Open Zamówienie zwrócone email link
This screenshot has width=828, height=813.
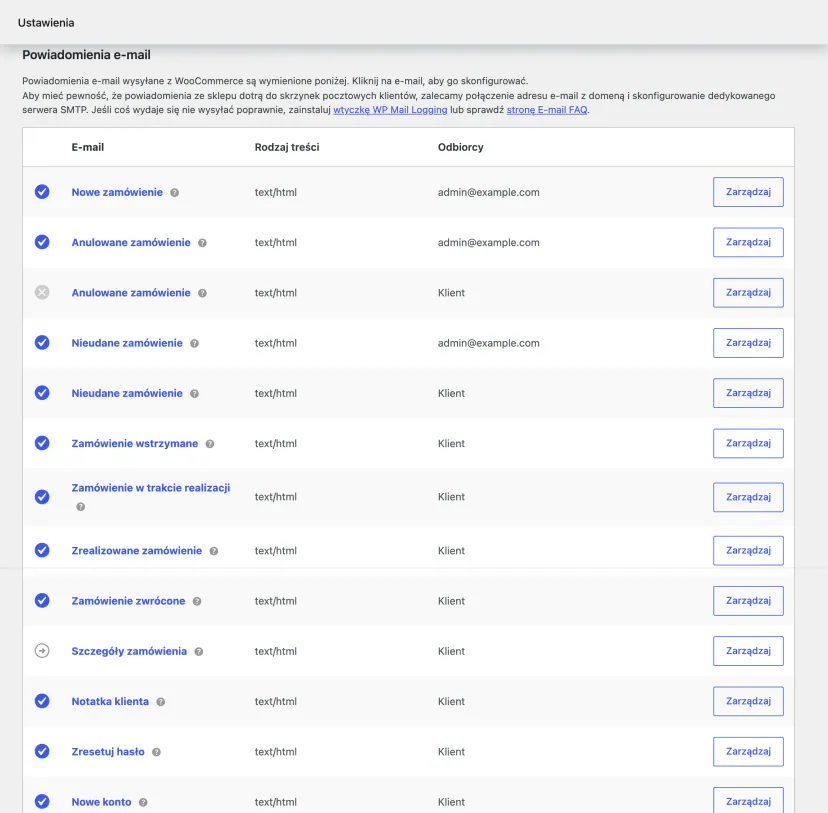128,601
